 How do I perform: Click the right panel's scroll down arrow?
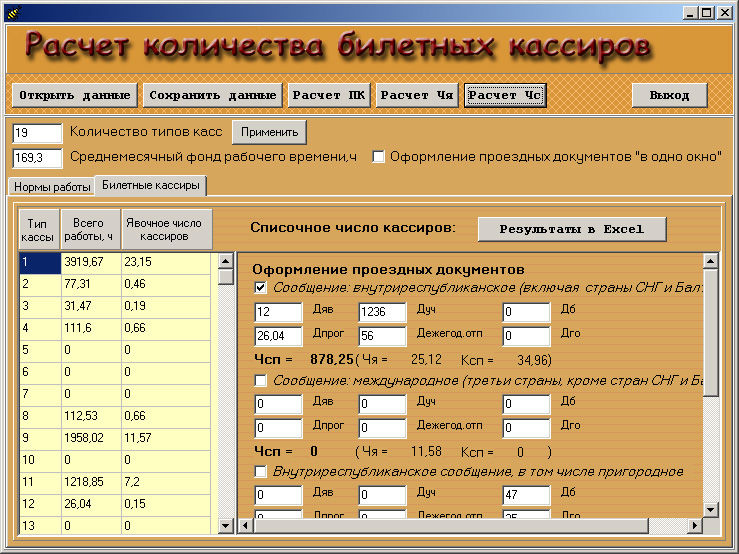(710, 510)
